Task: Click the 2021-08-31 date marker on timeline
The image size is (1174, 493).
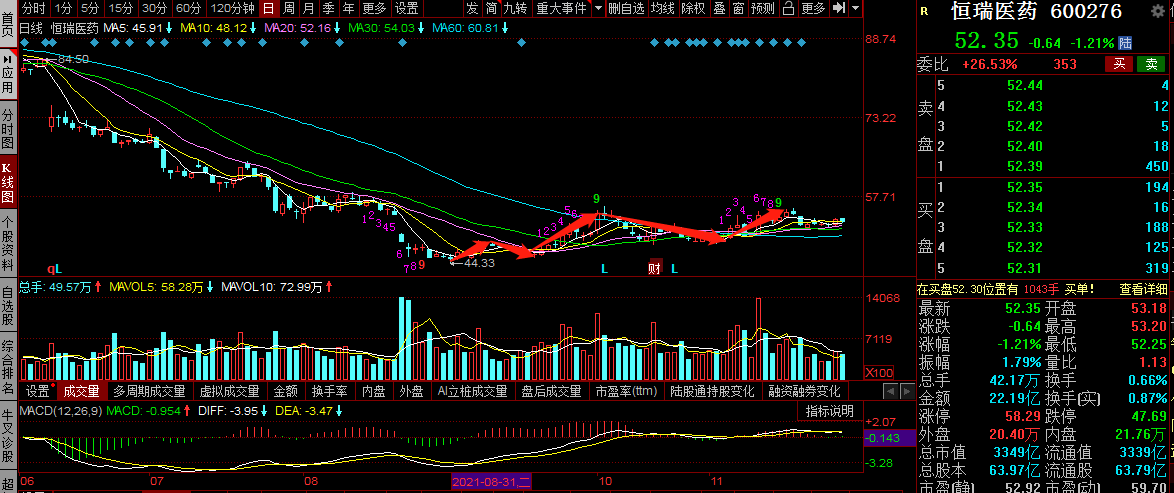Action: point(490,482)
